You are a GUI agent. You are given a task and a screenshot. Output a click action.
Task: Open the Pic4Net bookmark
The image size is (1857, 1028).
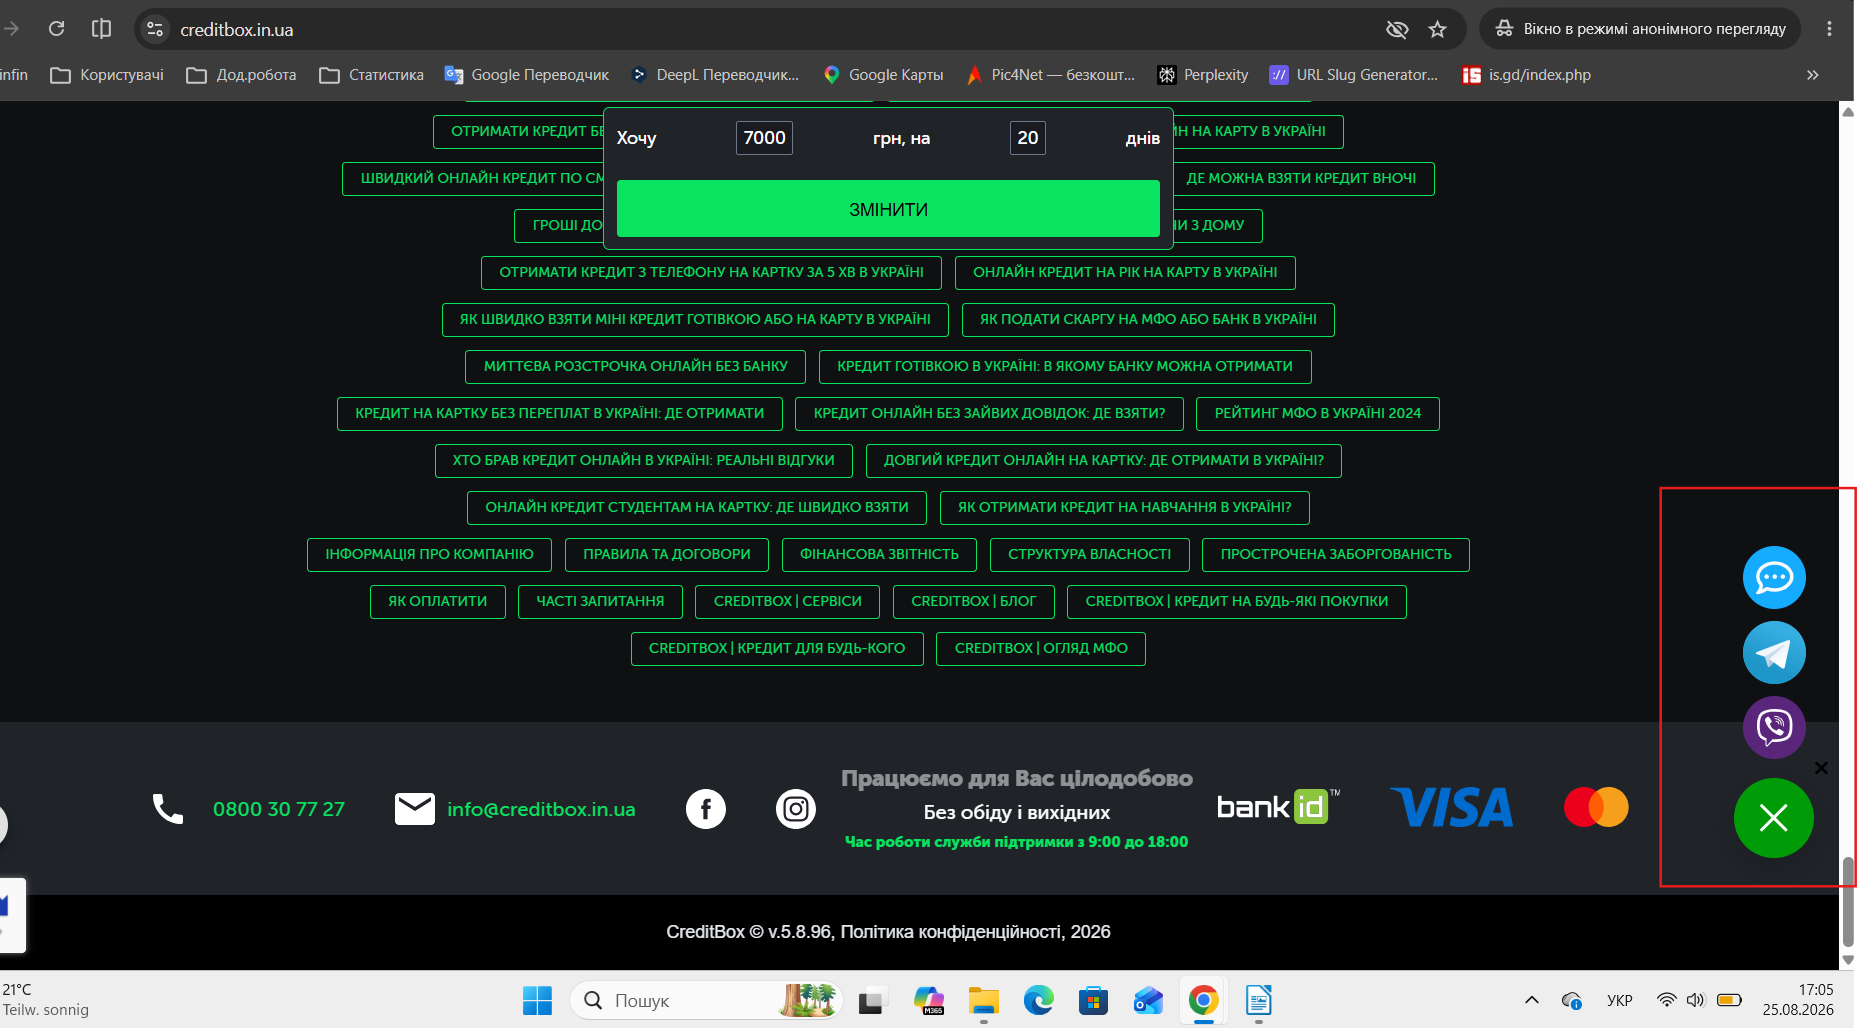click(1050, 75)
